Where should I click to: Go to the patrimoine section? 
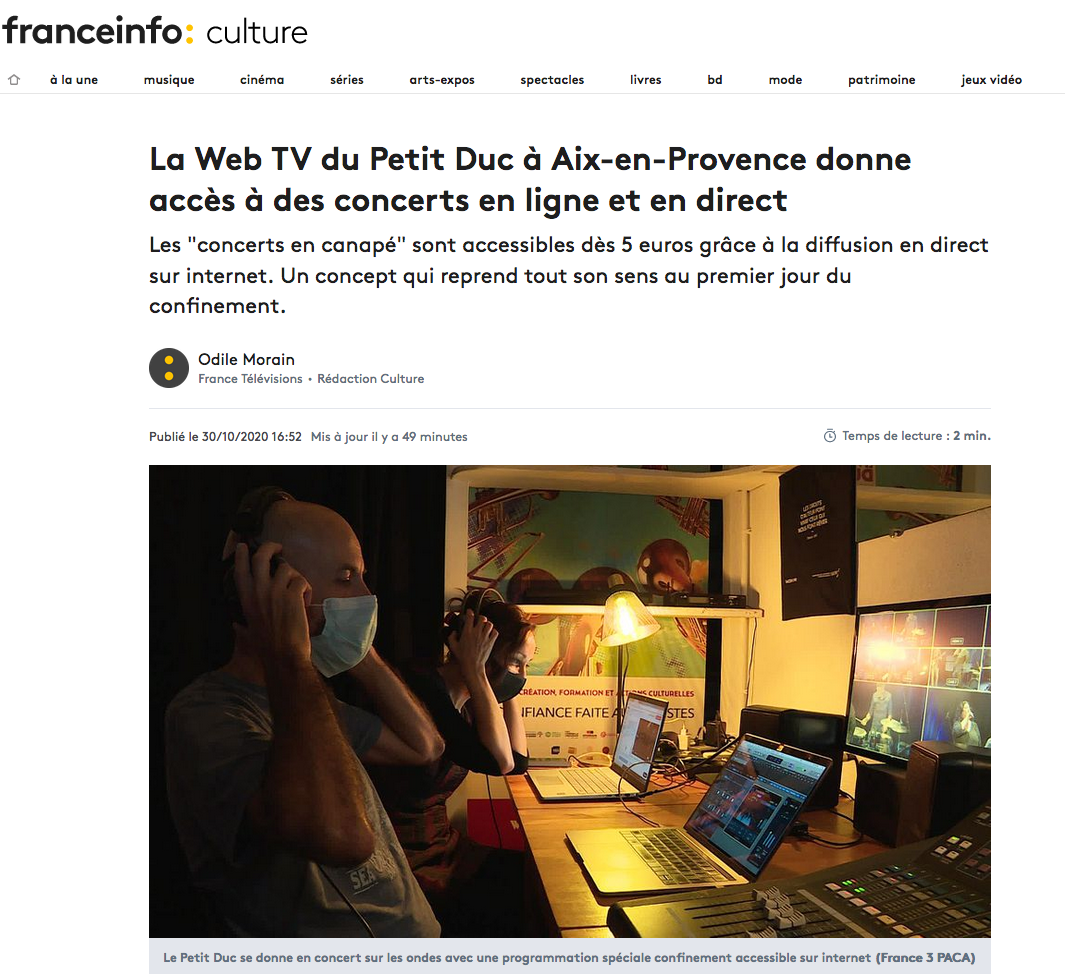click(x=882, y=79)
